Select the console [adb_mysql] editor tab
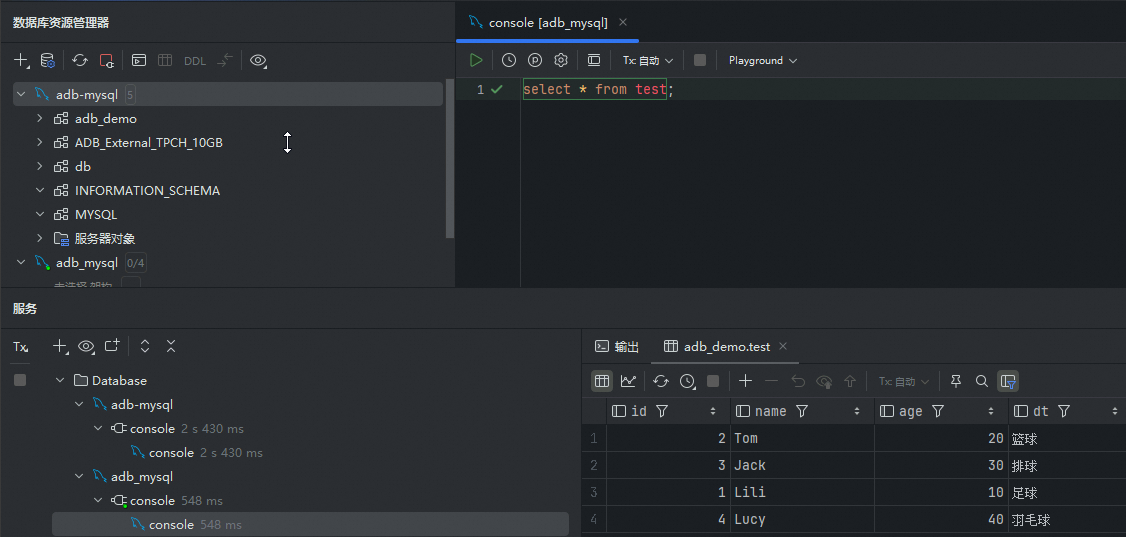The width and height of the screenshot is (1126, 537). tap(548, 22)
